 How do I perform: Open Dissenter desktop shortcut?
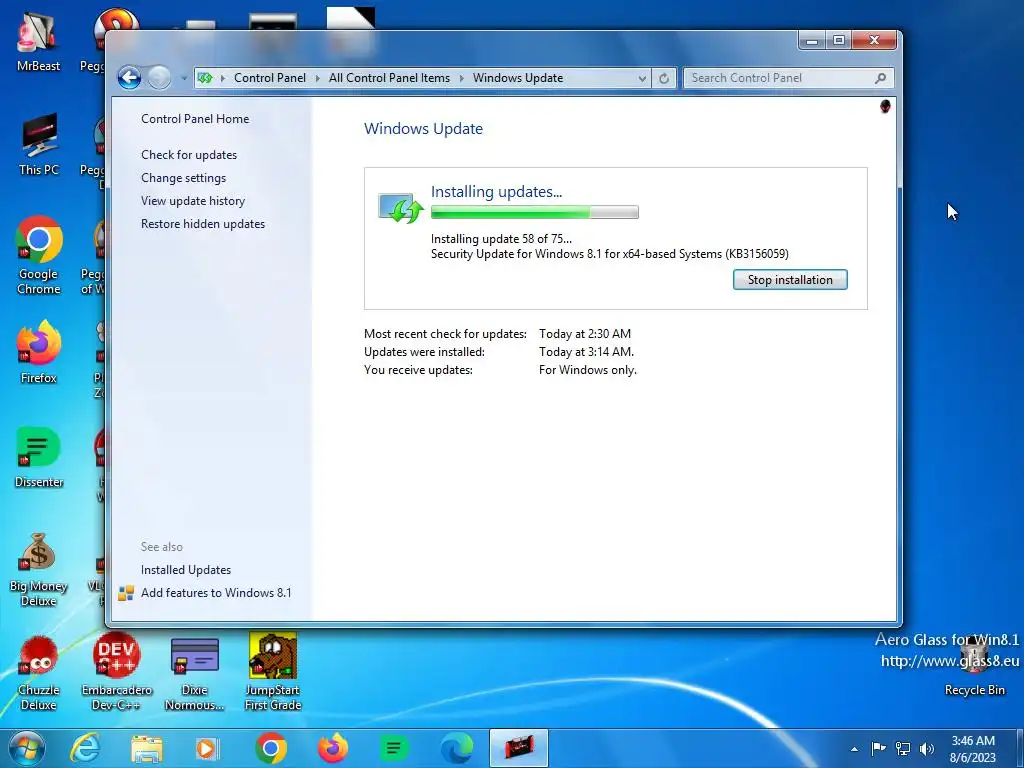click(x=39, y=456)
